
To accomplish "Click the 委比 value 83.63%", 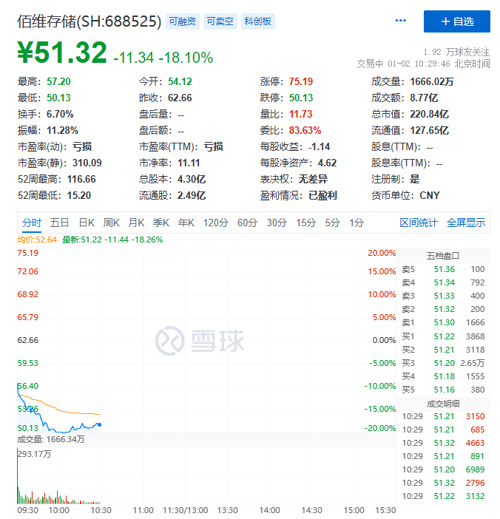I will [305, 130].
